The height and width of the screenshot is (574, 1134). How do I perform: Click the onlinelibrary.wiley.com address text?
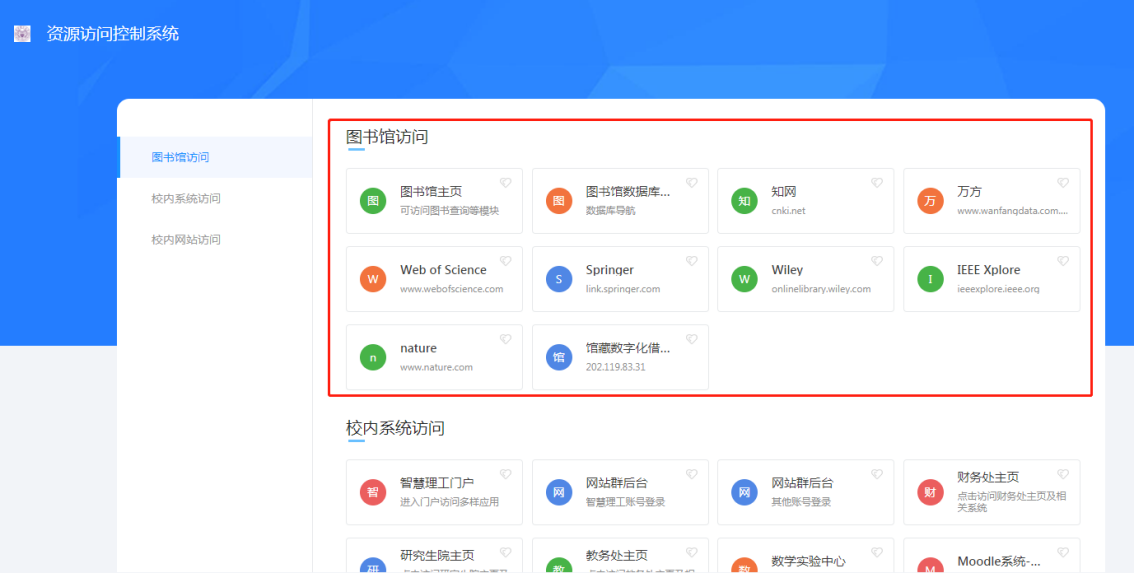pos(821,289)
